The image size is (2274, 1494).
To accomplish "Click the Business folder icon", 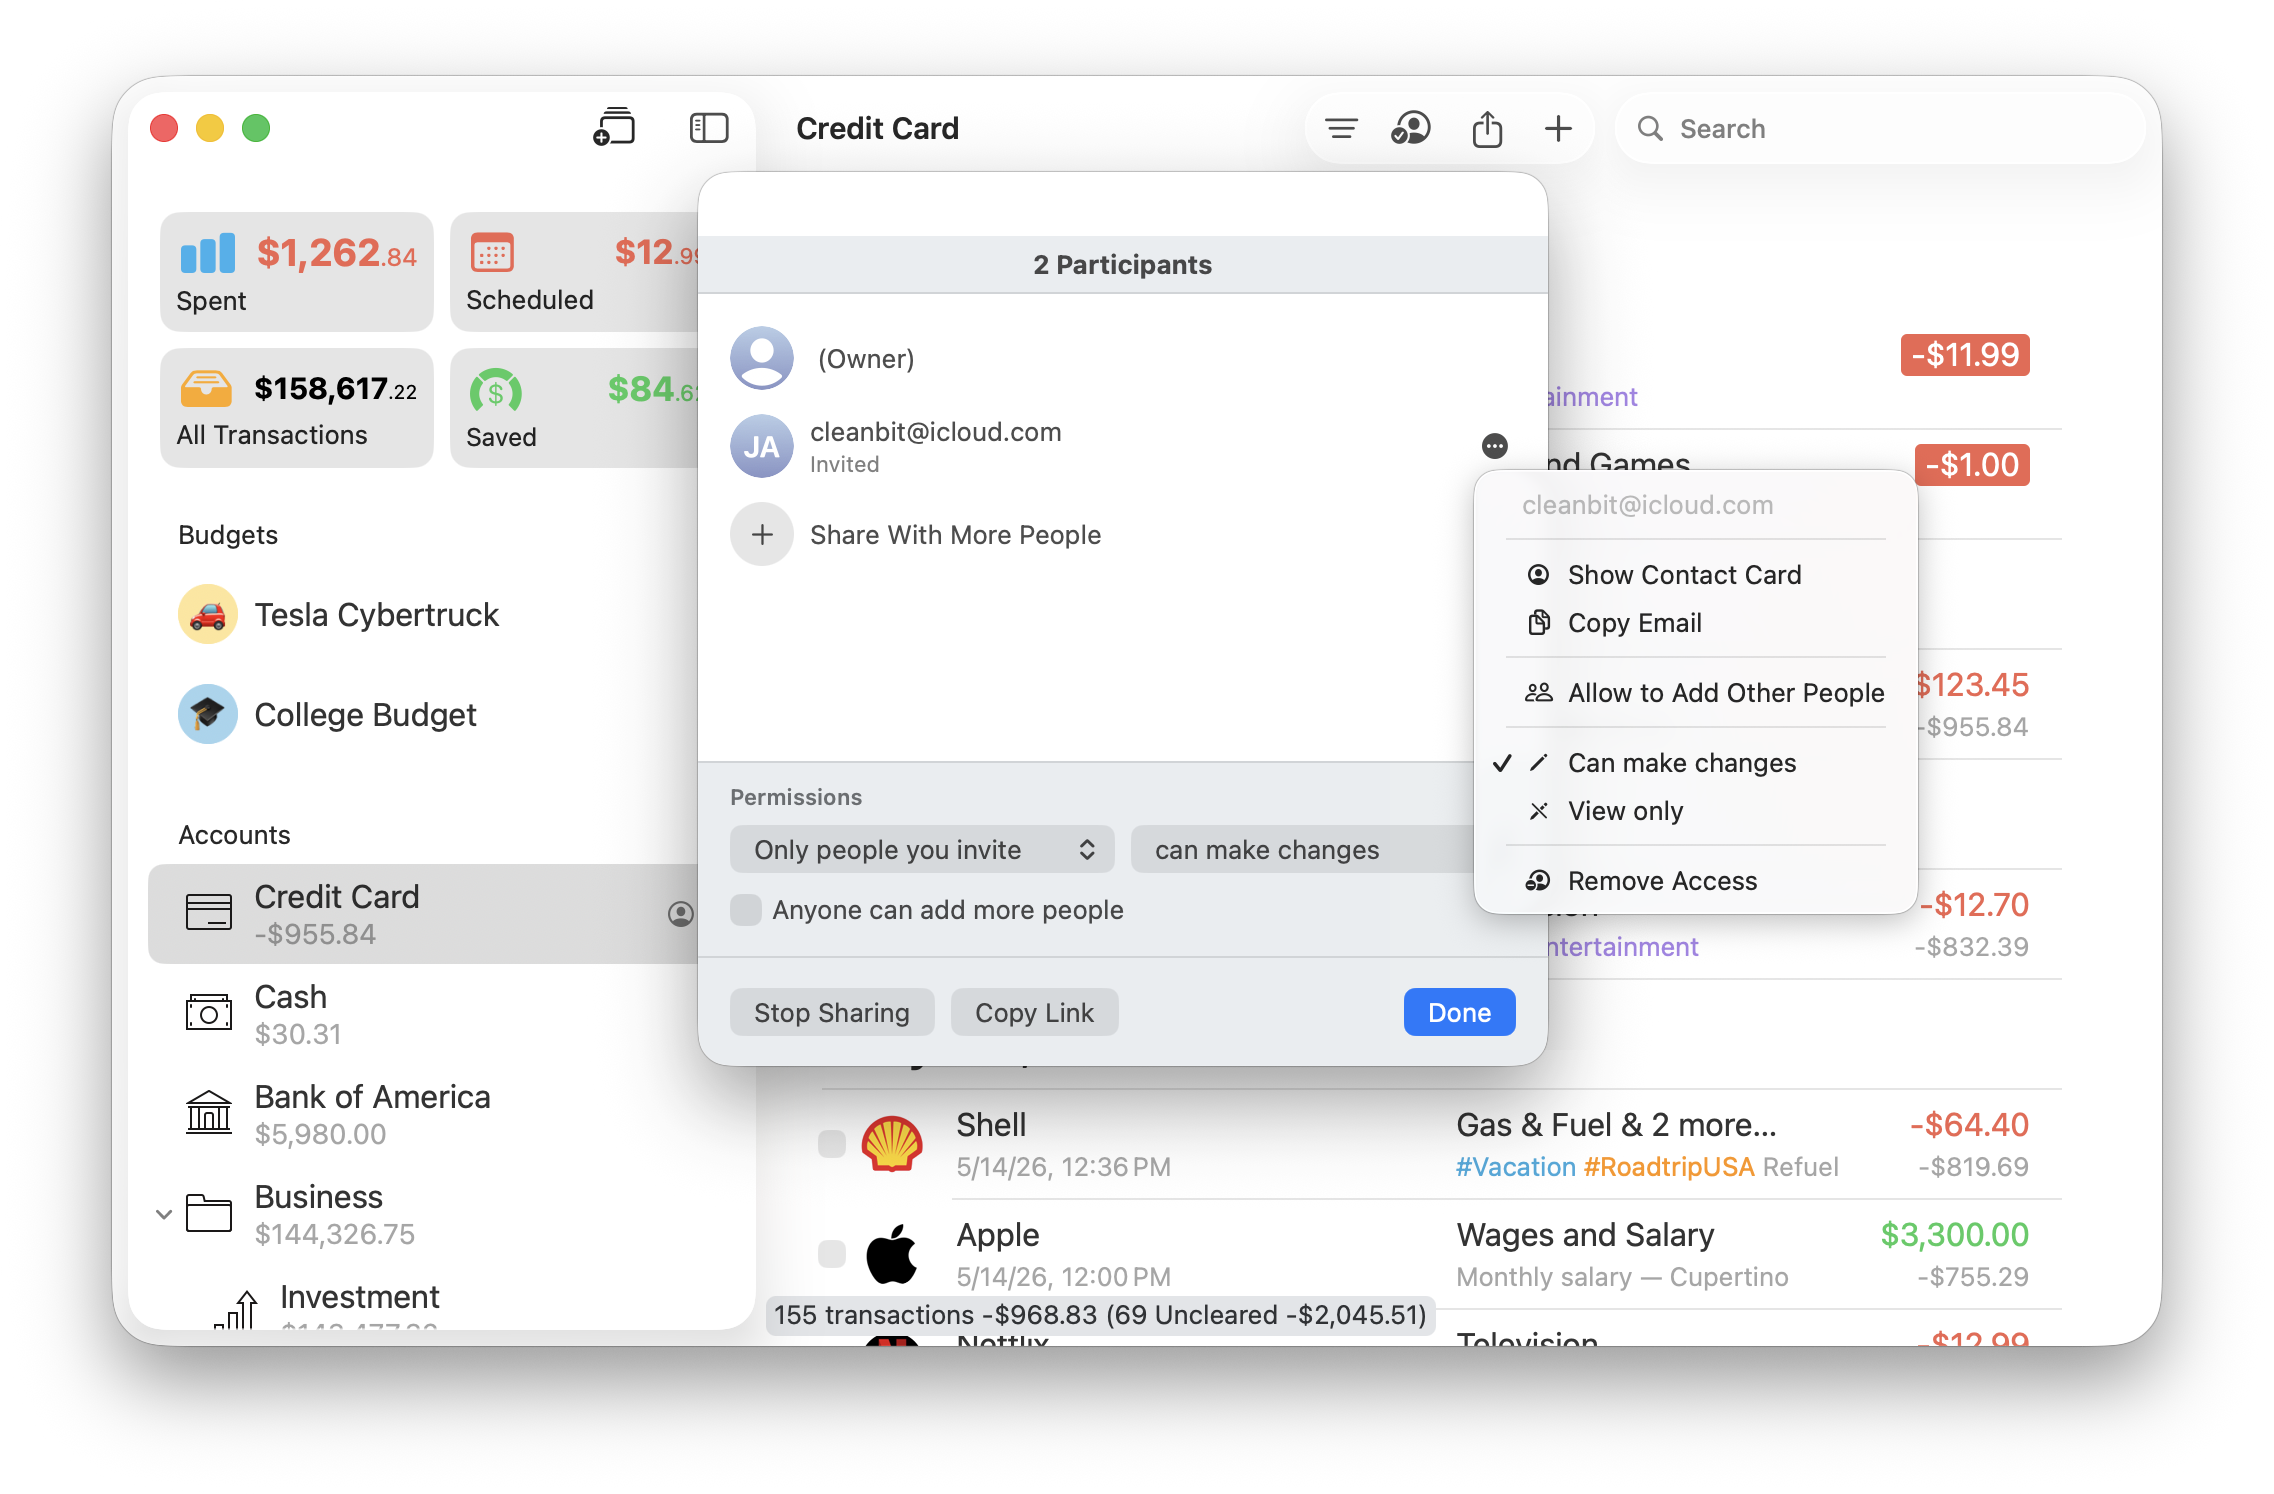I will tap(209, 1213).
